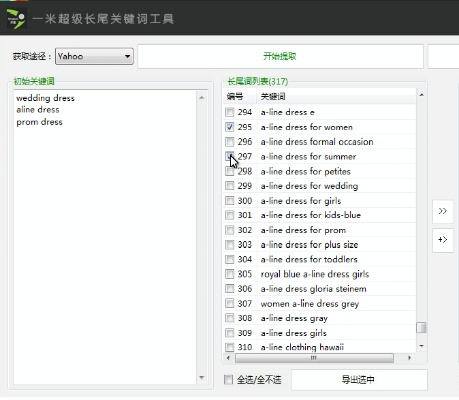Check the box for row 308

(230, 318)
